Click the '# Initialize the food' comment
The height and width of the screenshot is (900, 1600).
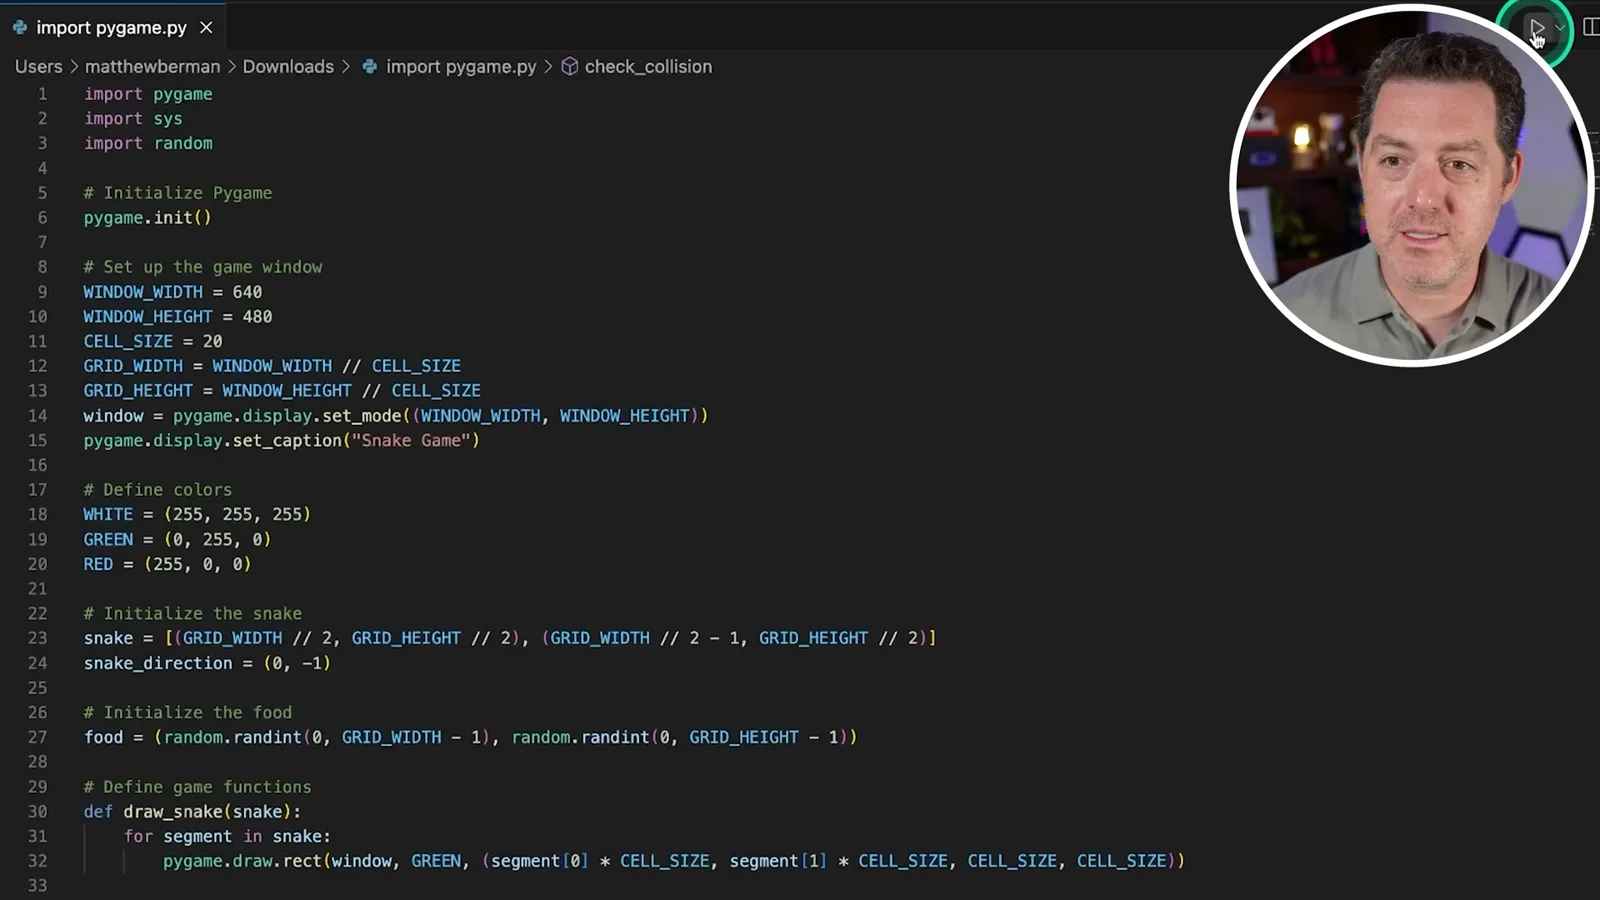click(188, 713)
